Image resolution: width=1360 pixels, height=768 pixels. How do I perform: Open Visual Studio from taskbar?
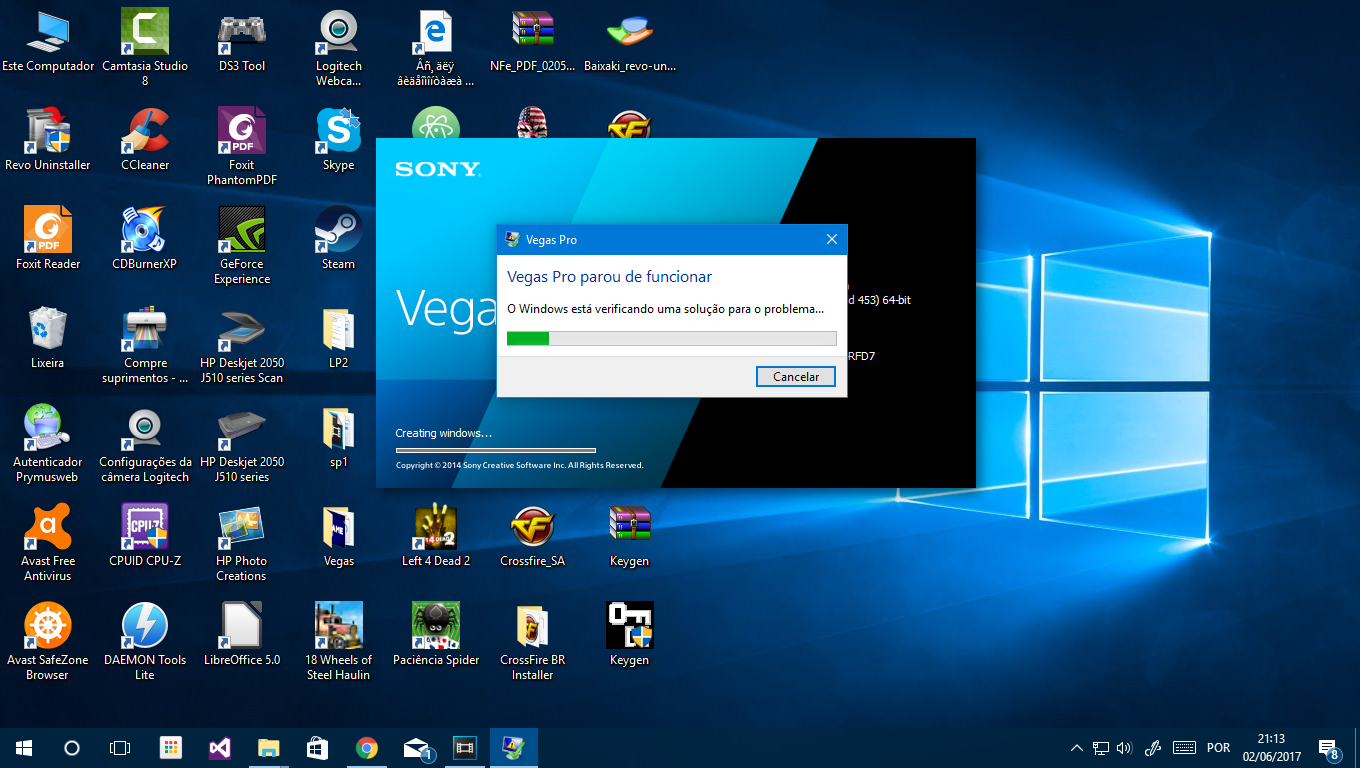point(220,748)
